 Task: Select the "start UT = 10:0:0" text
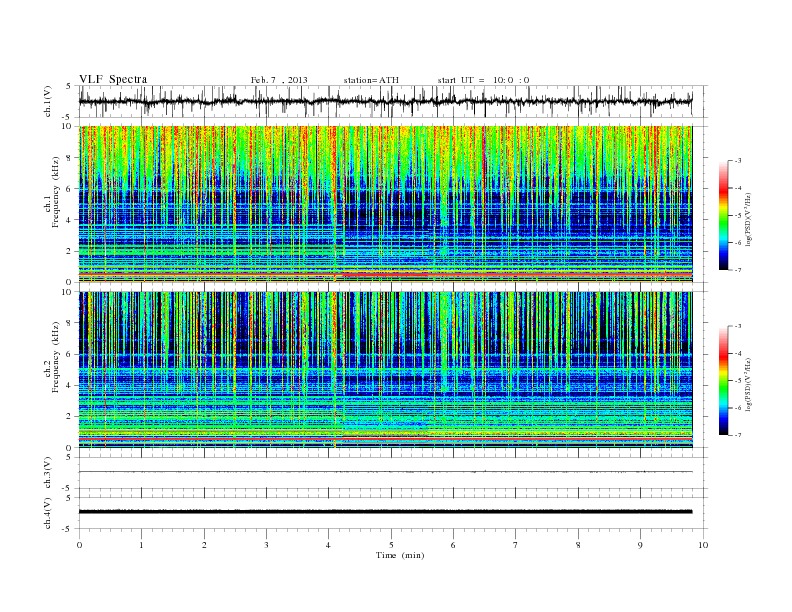483,80
